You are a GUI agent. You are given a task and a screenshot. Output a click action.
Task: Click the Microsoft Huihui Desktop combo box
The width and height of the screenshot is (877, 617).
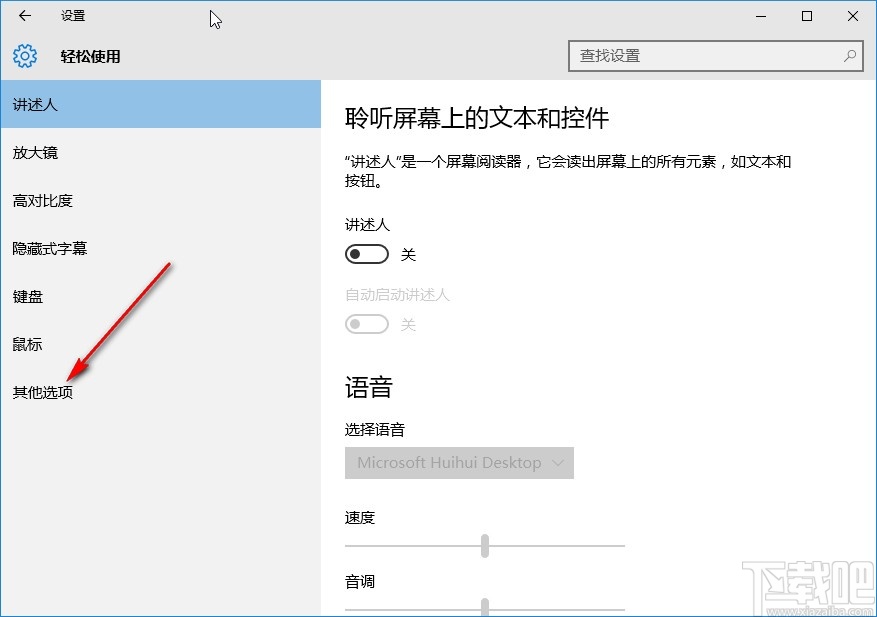[x=459, y=463]
